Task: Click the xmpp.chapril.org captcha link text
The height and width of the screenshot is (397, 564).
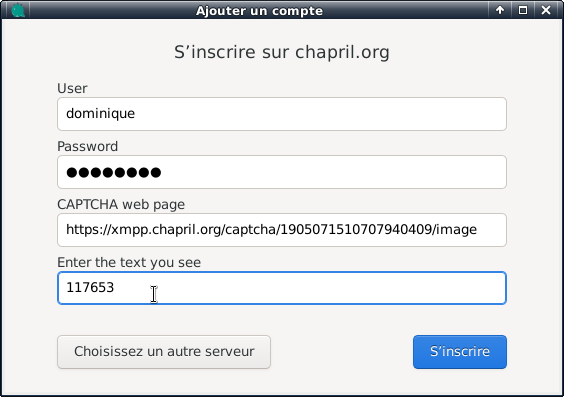Action: [x=271, y=229]
